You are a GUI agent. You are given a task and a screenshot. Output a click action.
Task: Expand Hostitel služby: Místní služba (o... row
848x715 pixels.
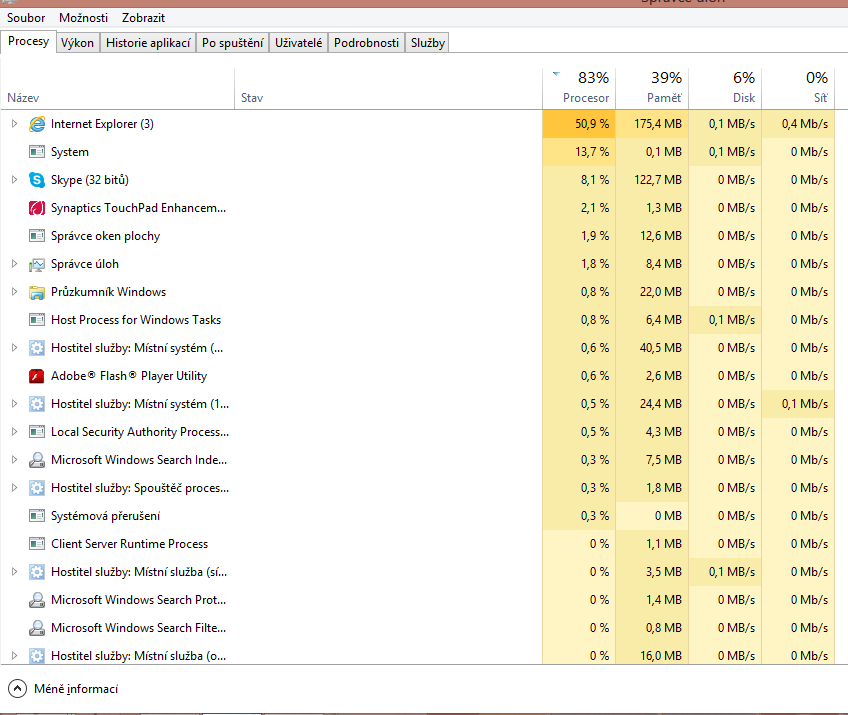14,656
